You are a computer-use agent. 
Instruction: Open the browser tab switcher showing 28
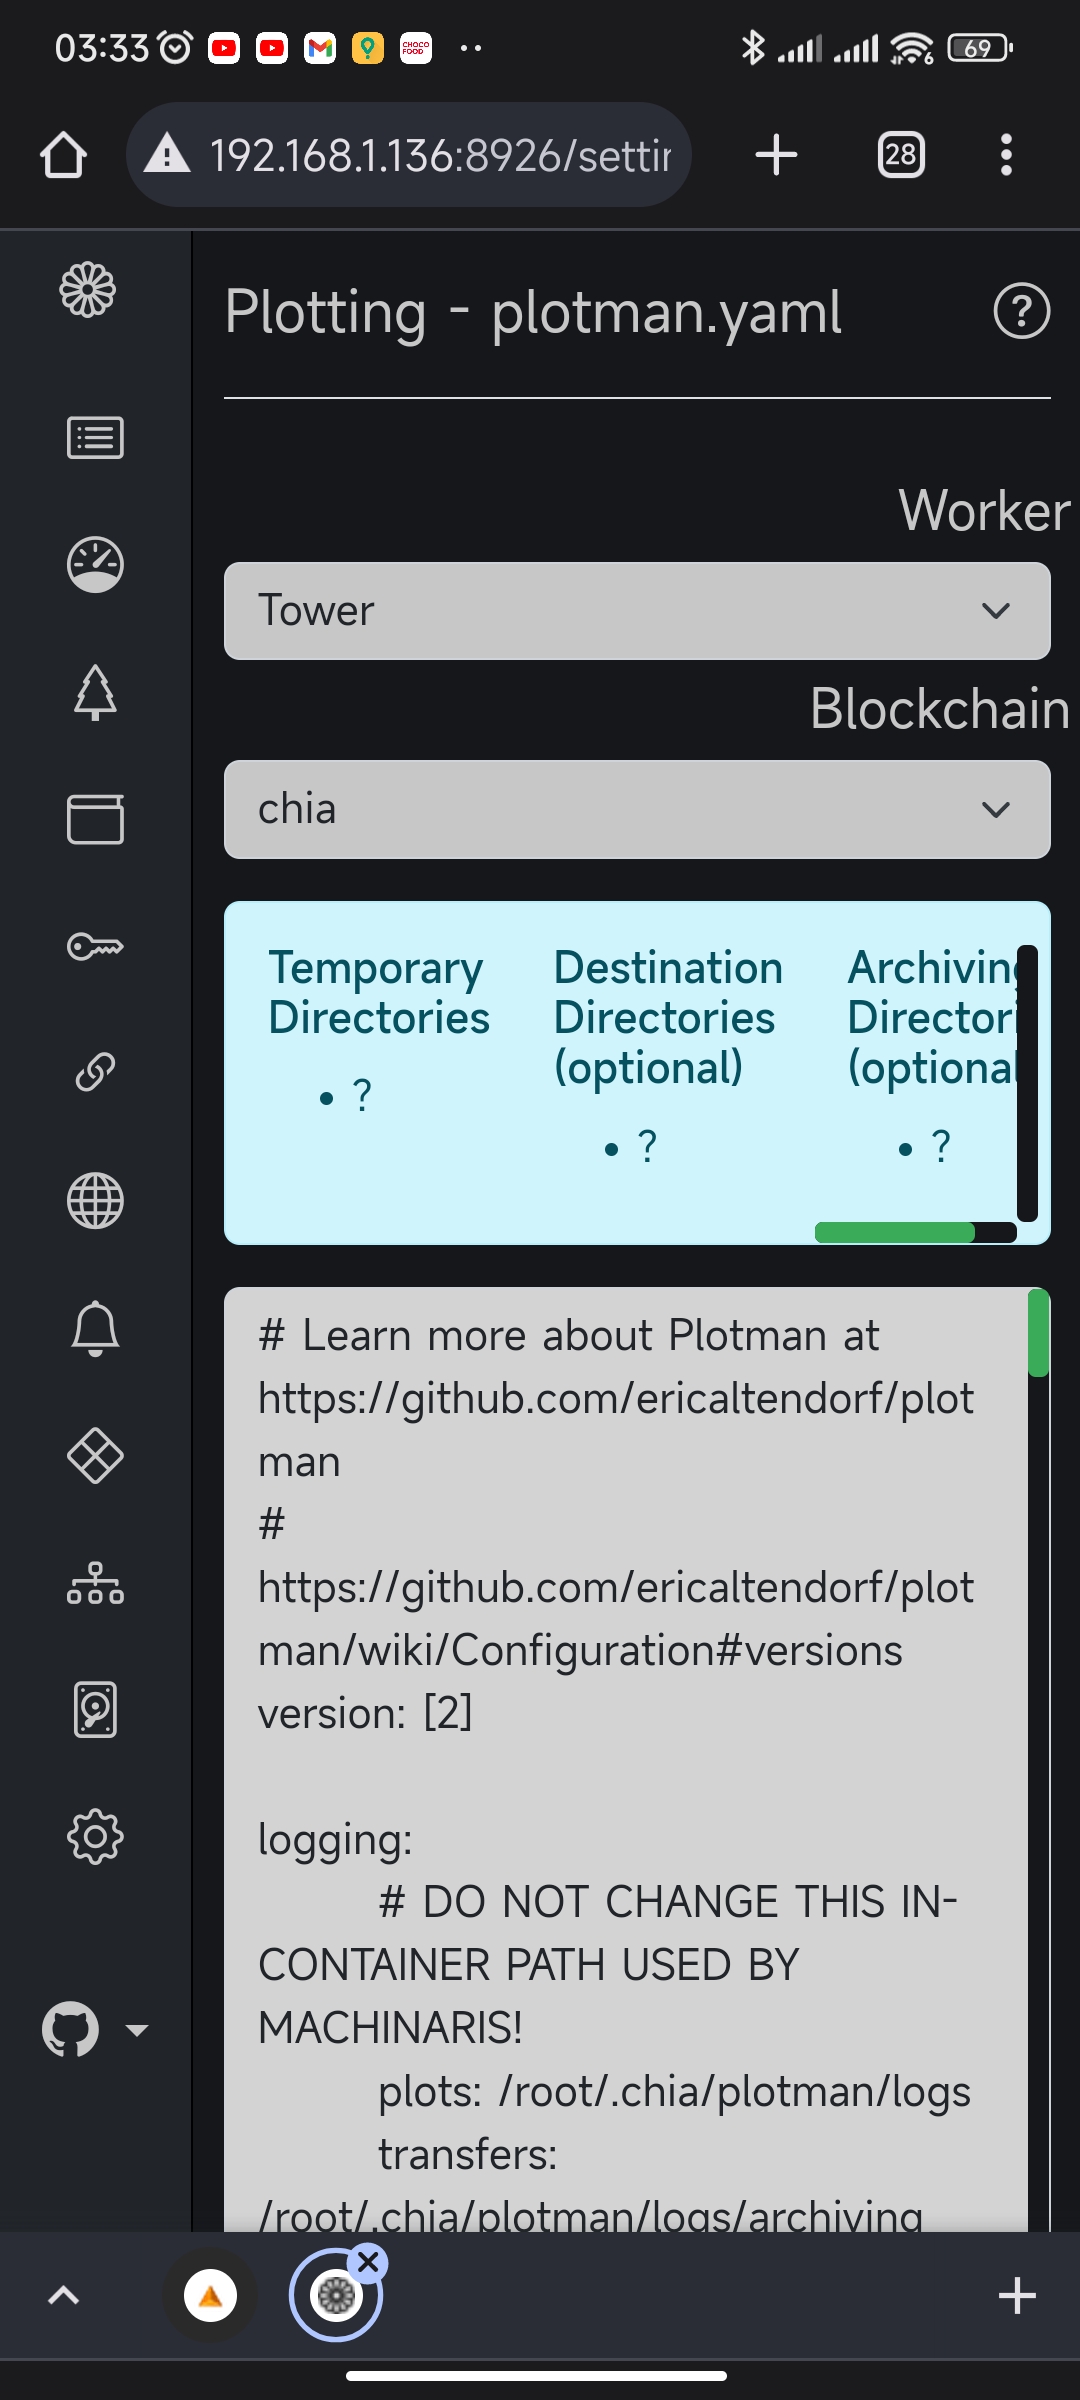coord(901,155)
